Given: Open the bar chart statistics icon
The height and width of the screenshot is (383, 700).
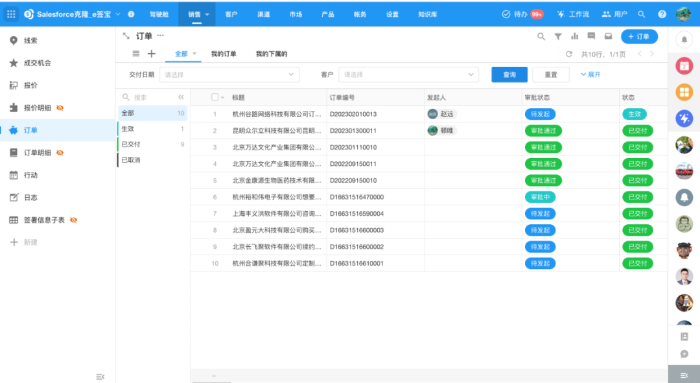Looking at the screenshot, I should 575,36.
